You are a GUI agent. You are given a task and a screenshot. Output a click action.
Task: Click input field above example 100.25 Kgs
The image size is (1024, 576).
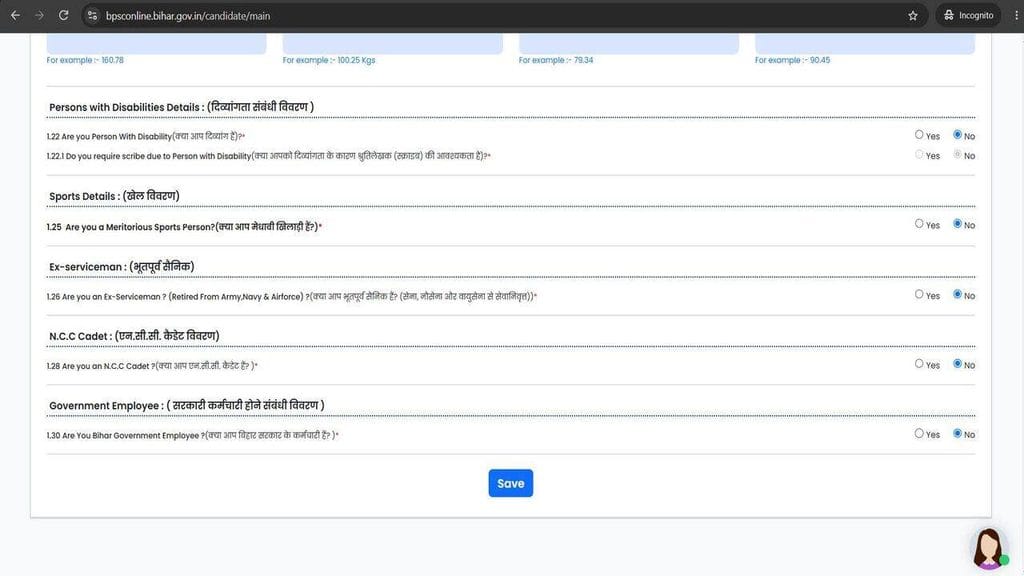pos(392,44)
